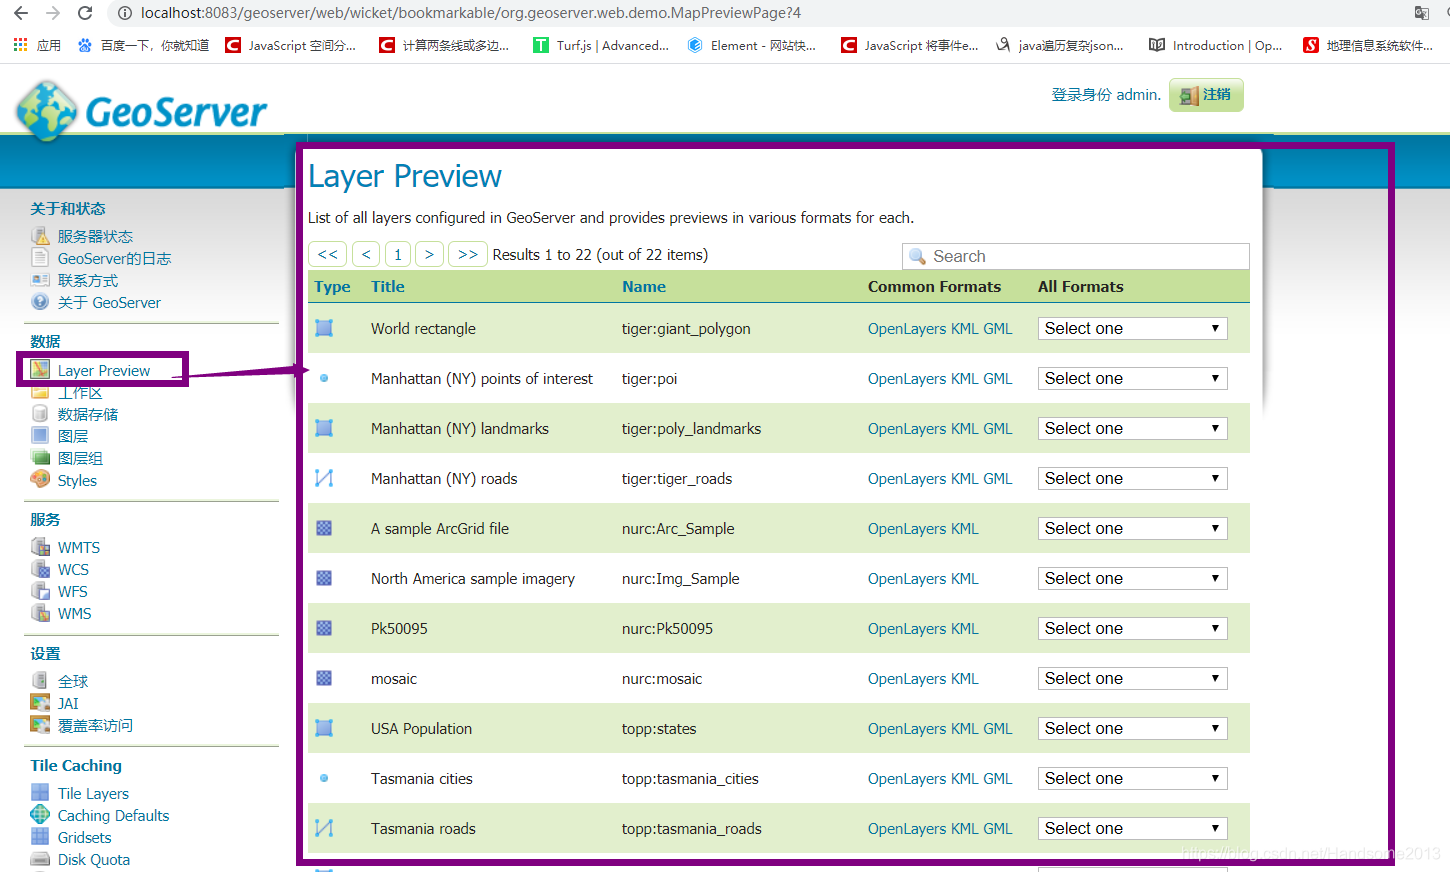The width and height of the screenshot is (1450, 872).
Task: Click the GeoServer logo
Action: coord(141,111)
